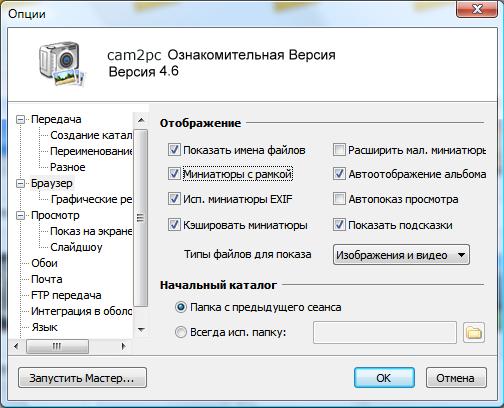Viewport: 504px width, 408px height.
Task: Close the Опции dialog window
Action: pyautogui.click(x=477, y=9)
